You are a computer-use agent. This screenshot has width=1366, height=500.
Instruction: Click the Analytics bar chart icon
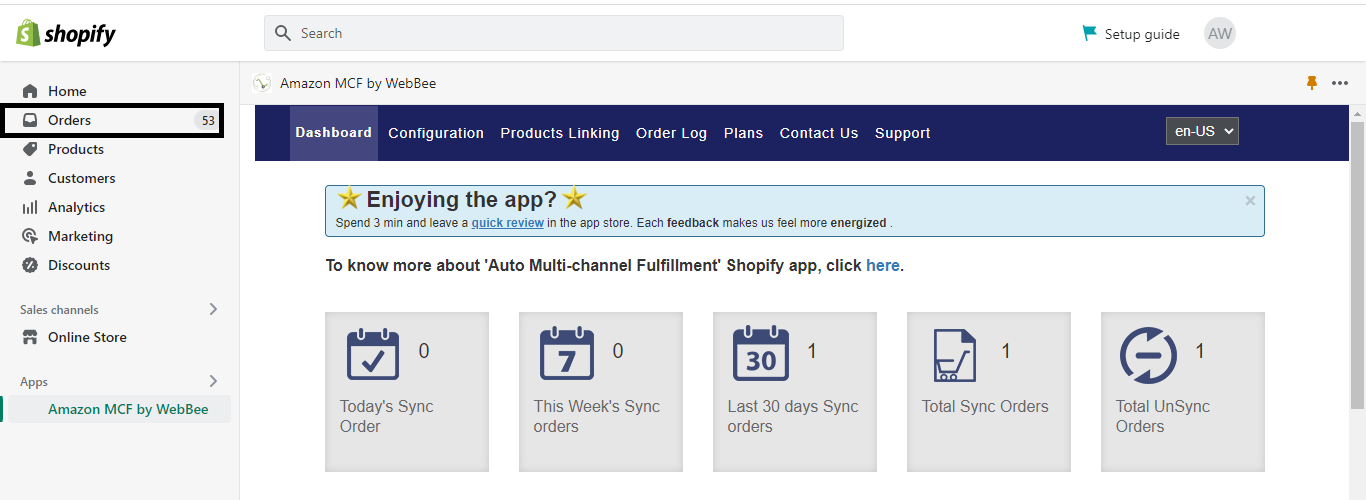pyautogui.click(x=30, y=207)
